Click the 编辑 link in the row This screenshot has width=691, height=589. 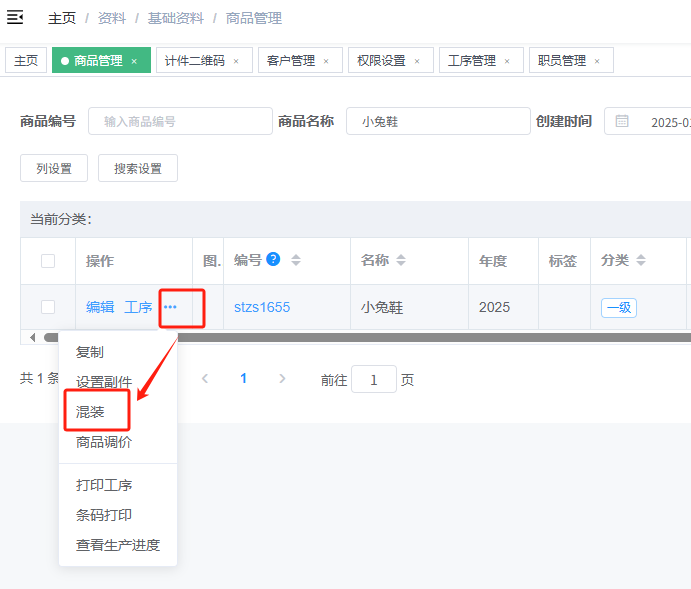pyautogui.click(x=100, y=307)
